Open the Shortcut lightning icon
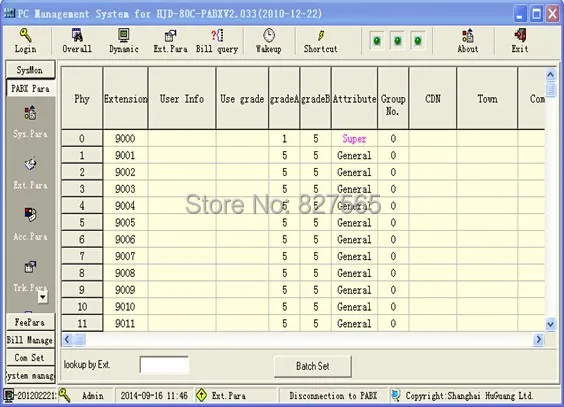This screenshot has height=407, width=564. 321,36
